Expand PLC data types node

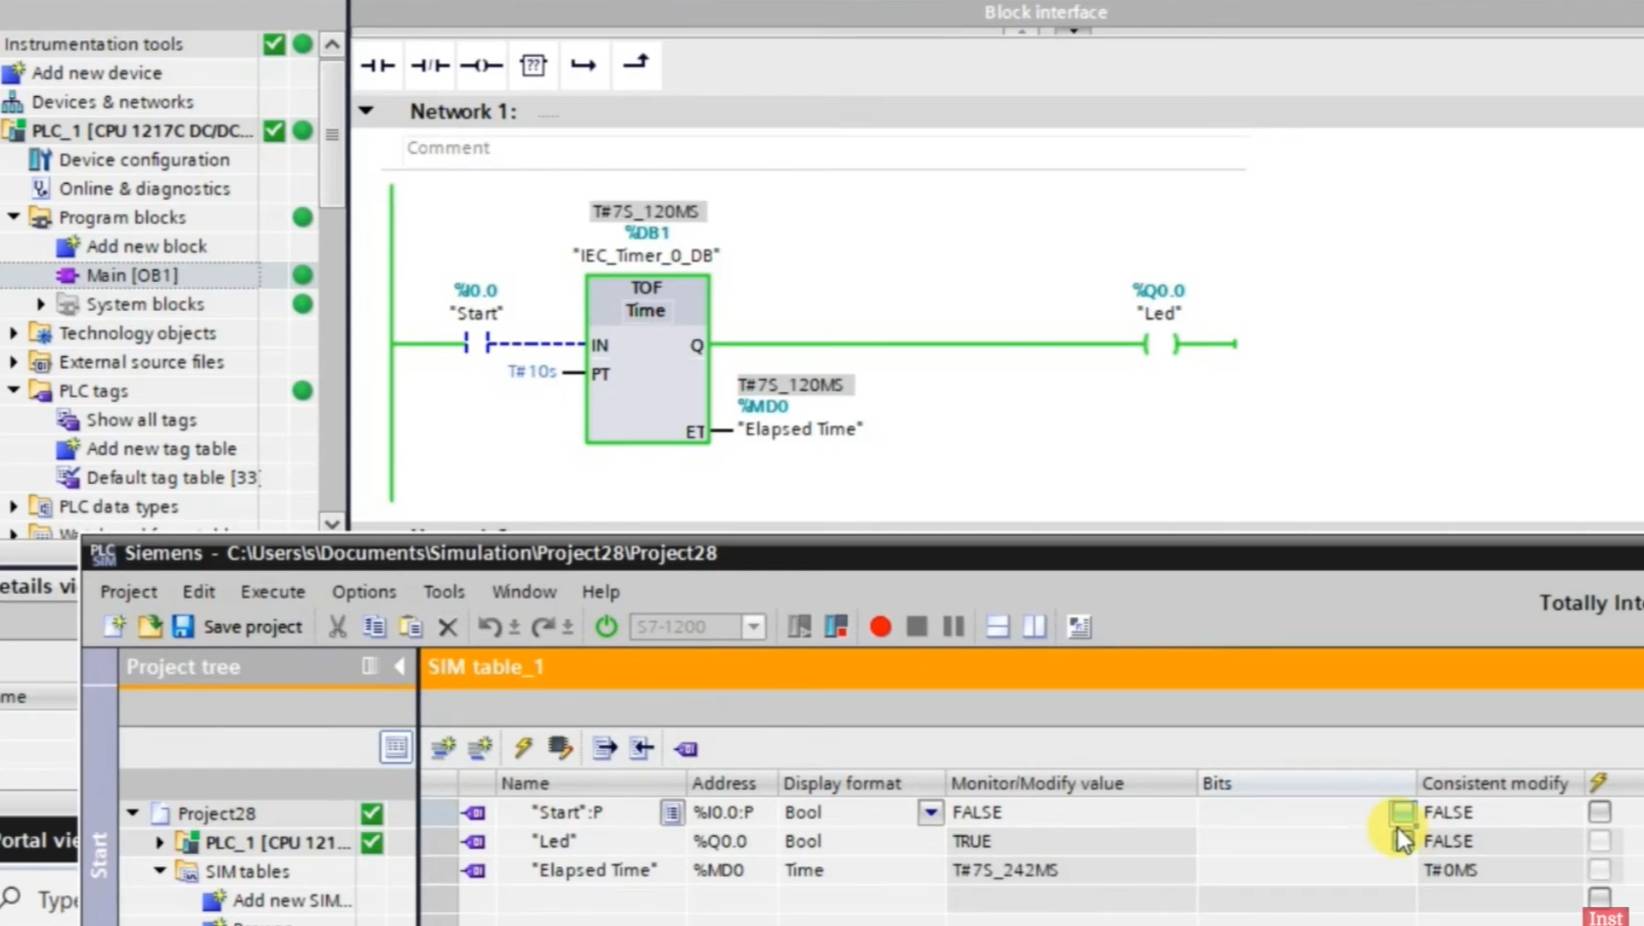[x=14, y=507]
